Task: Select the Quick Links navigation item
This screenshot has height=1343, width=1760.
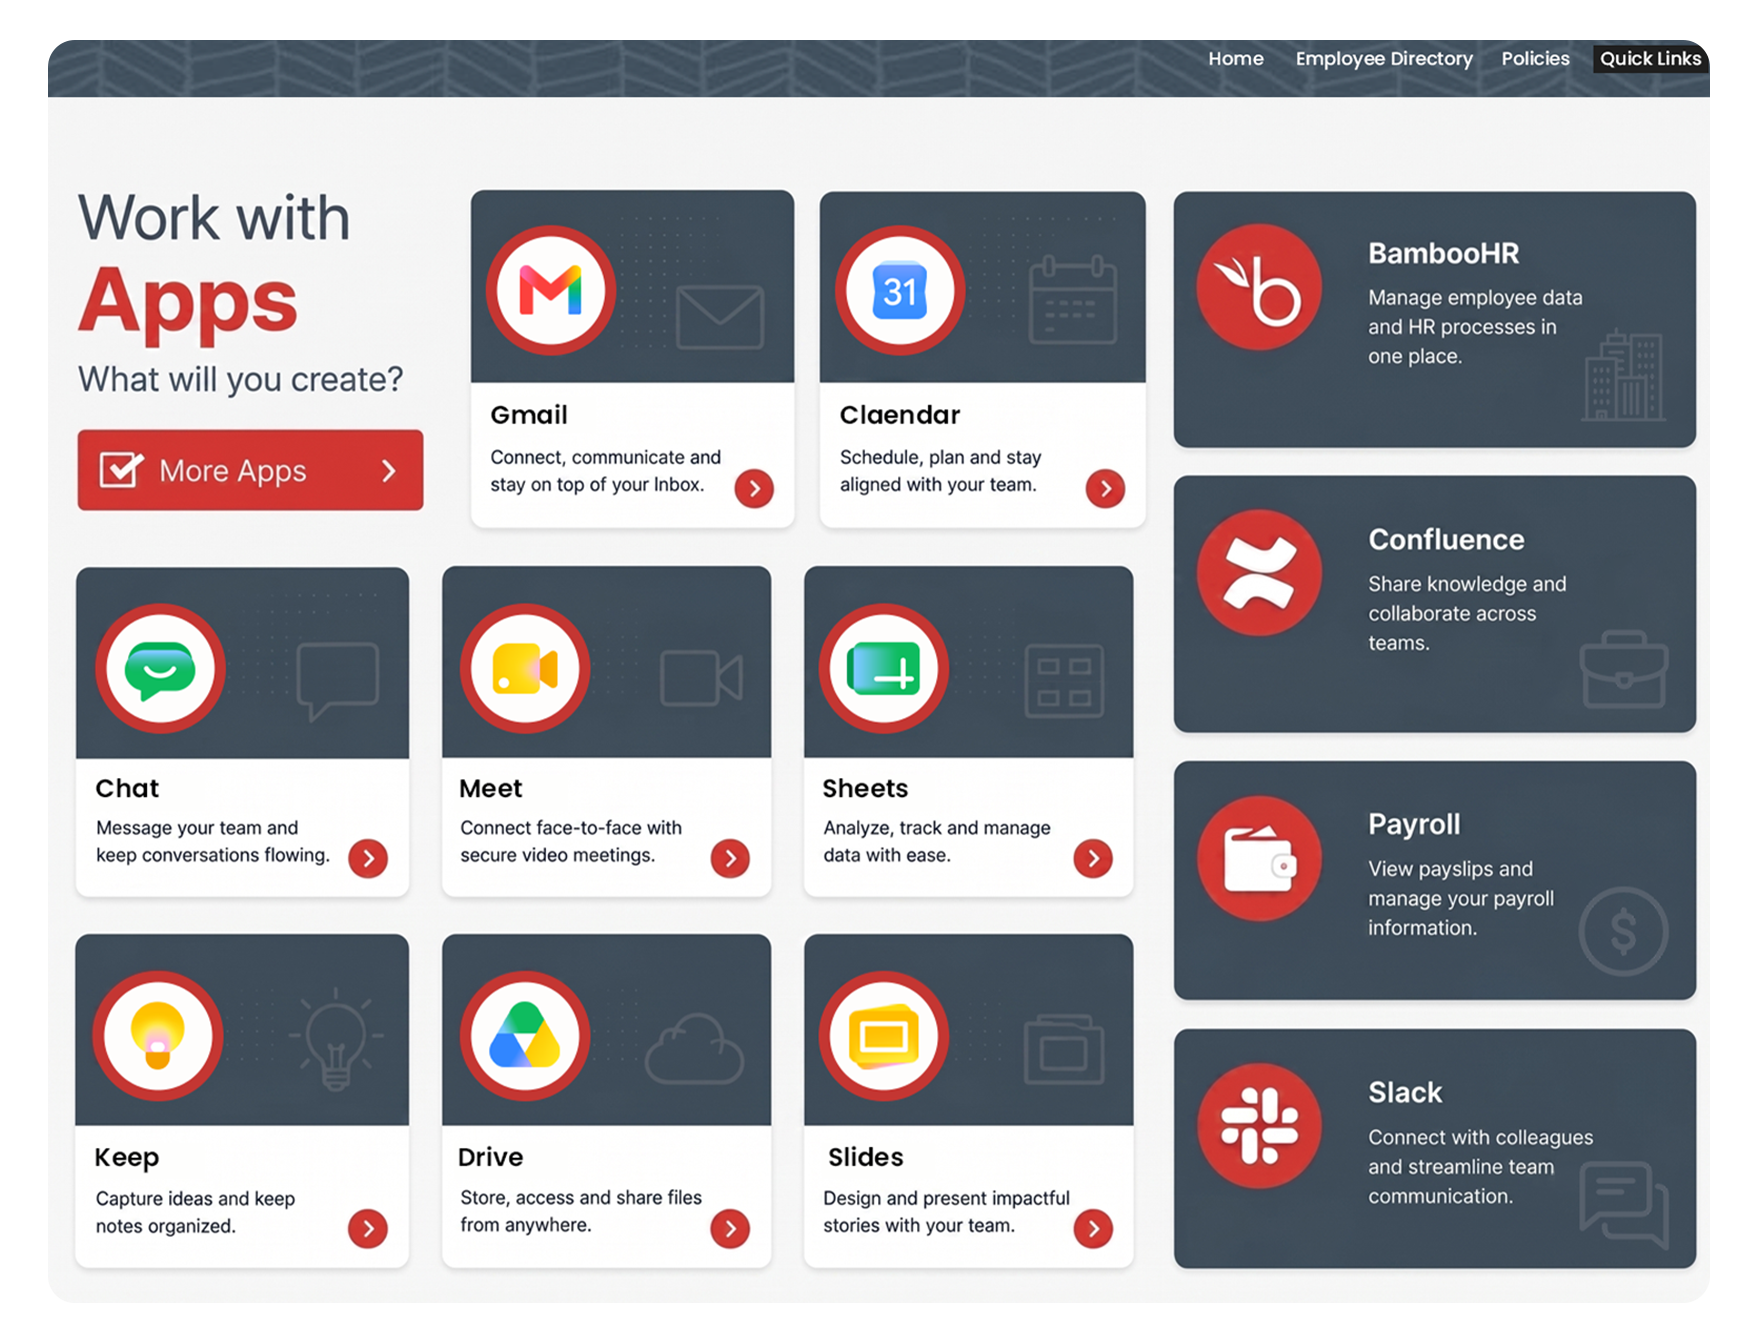Action: (x=1650, y=59)
